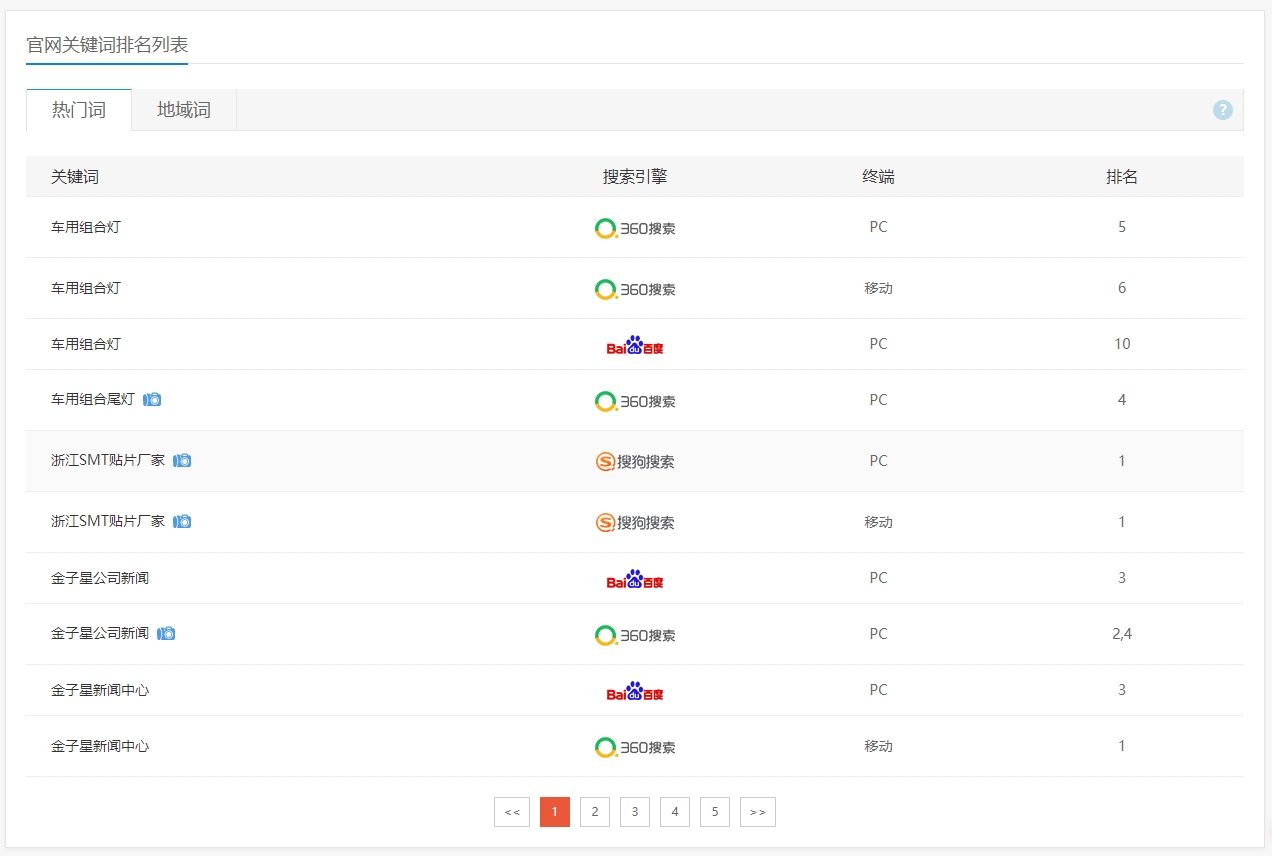Go to page 3

(x=635, y=812)
